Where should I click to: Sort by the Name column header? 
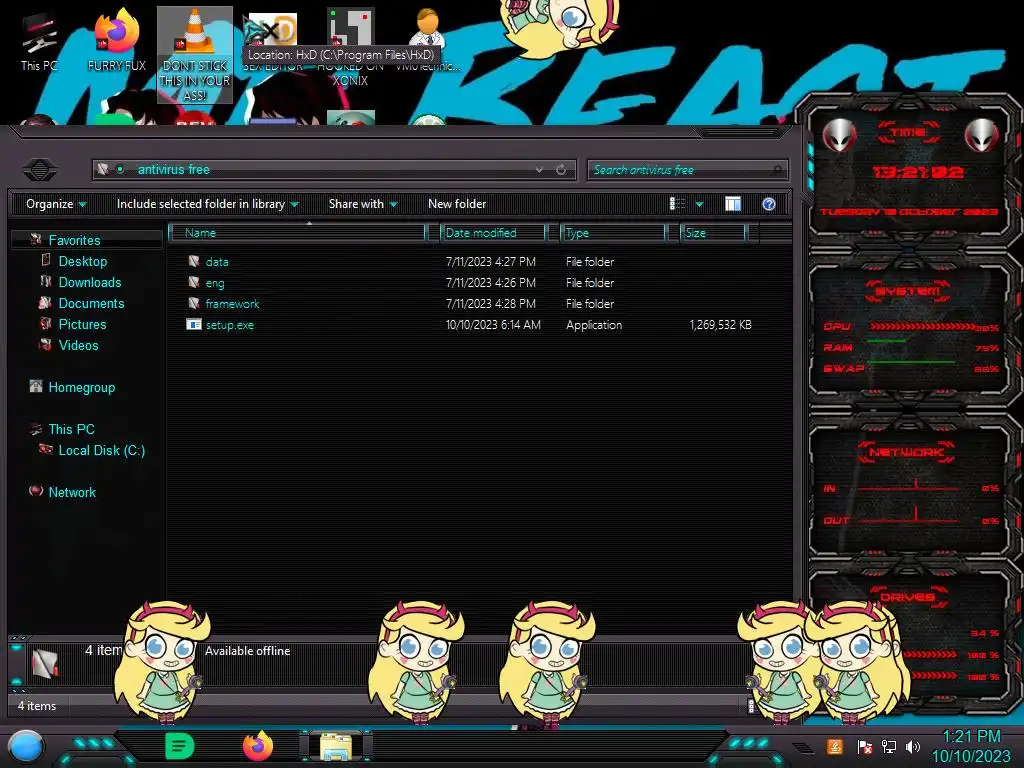click(298, 232)
